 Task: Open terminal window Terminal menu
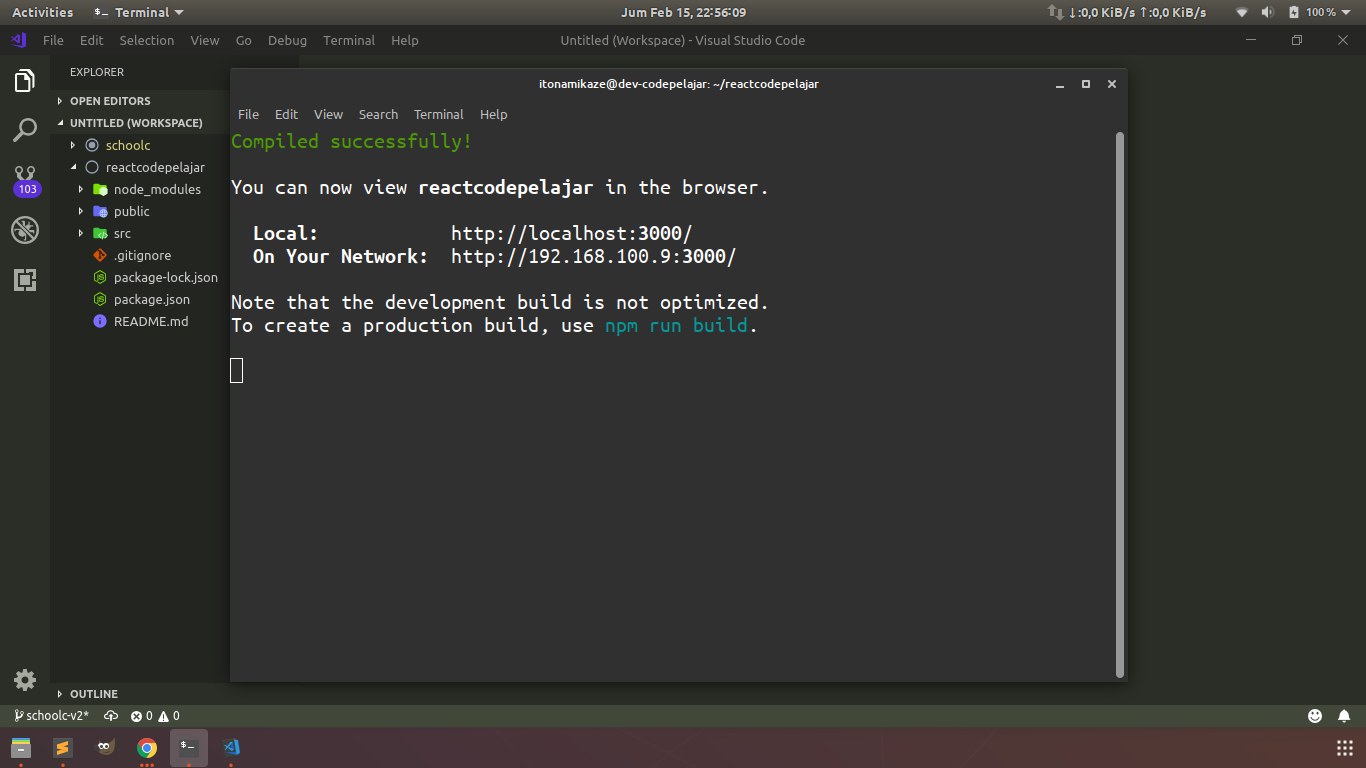tap(439, 114)
